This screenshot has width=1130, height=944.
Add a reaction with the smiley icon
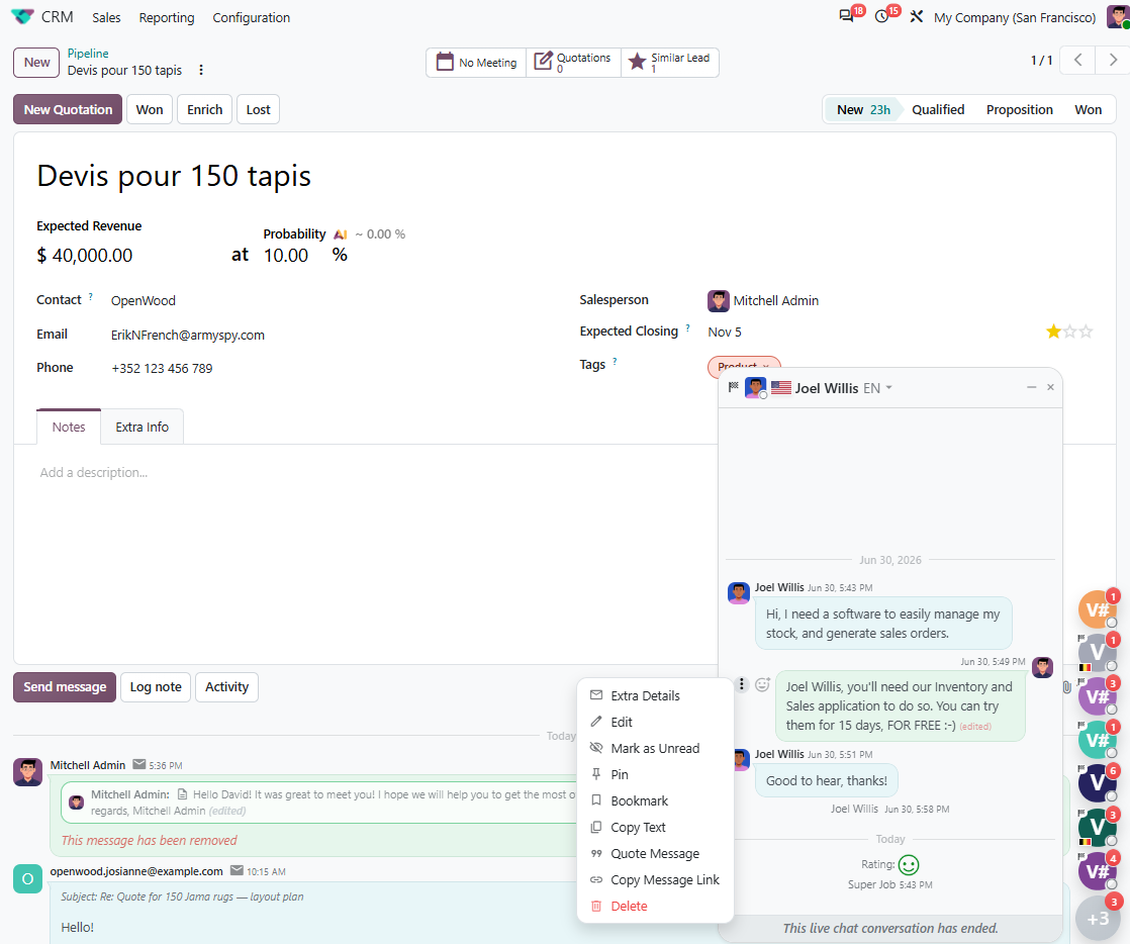(762, 684)
